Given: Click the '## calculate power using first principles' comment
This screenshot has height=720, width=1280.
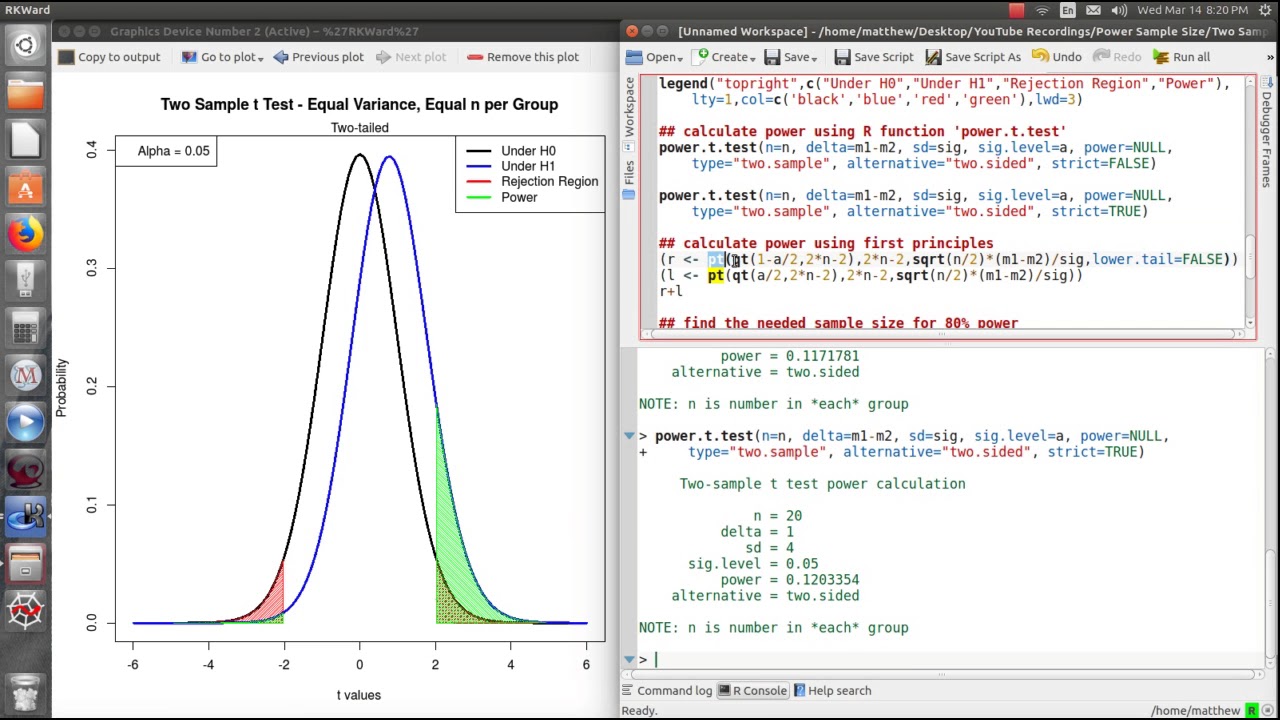Looking at the screenshot, I should click(x=826, y=243).
